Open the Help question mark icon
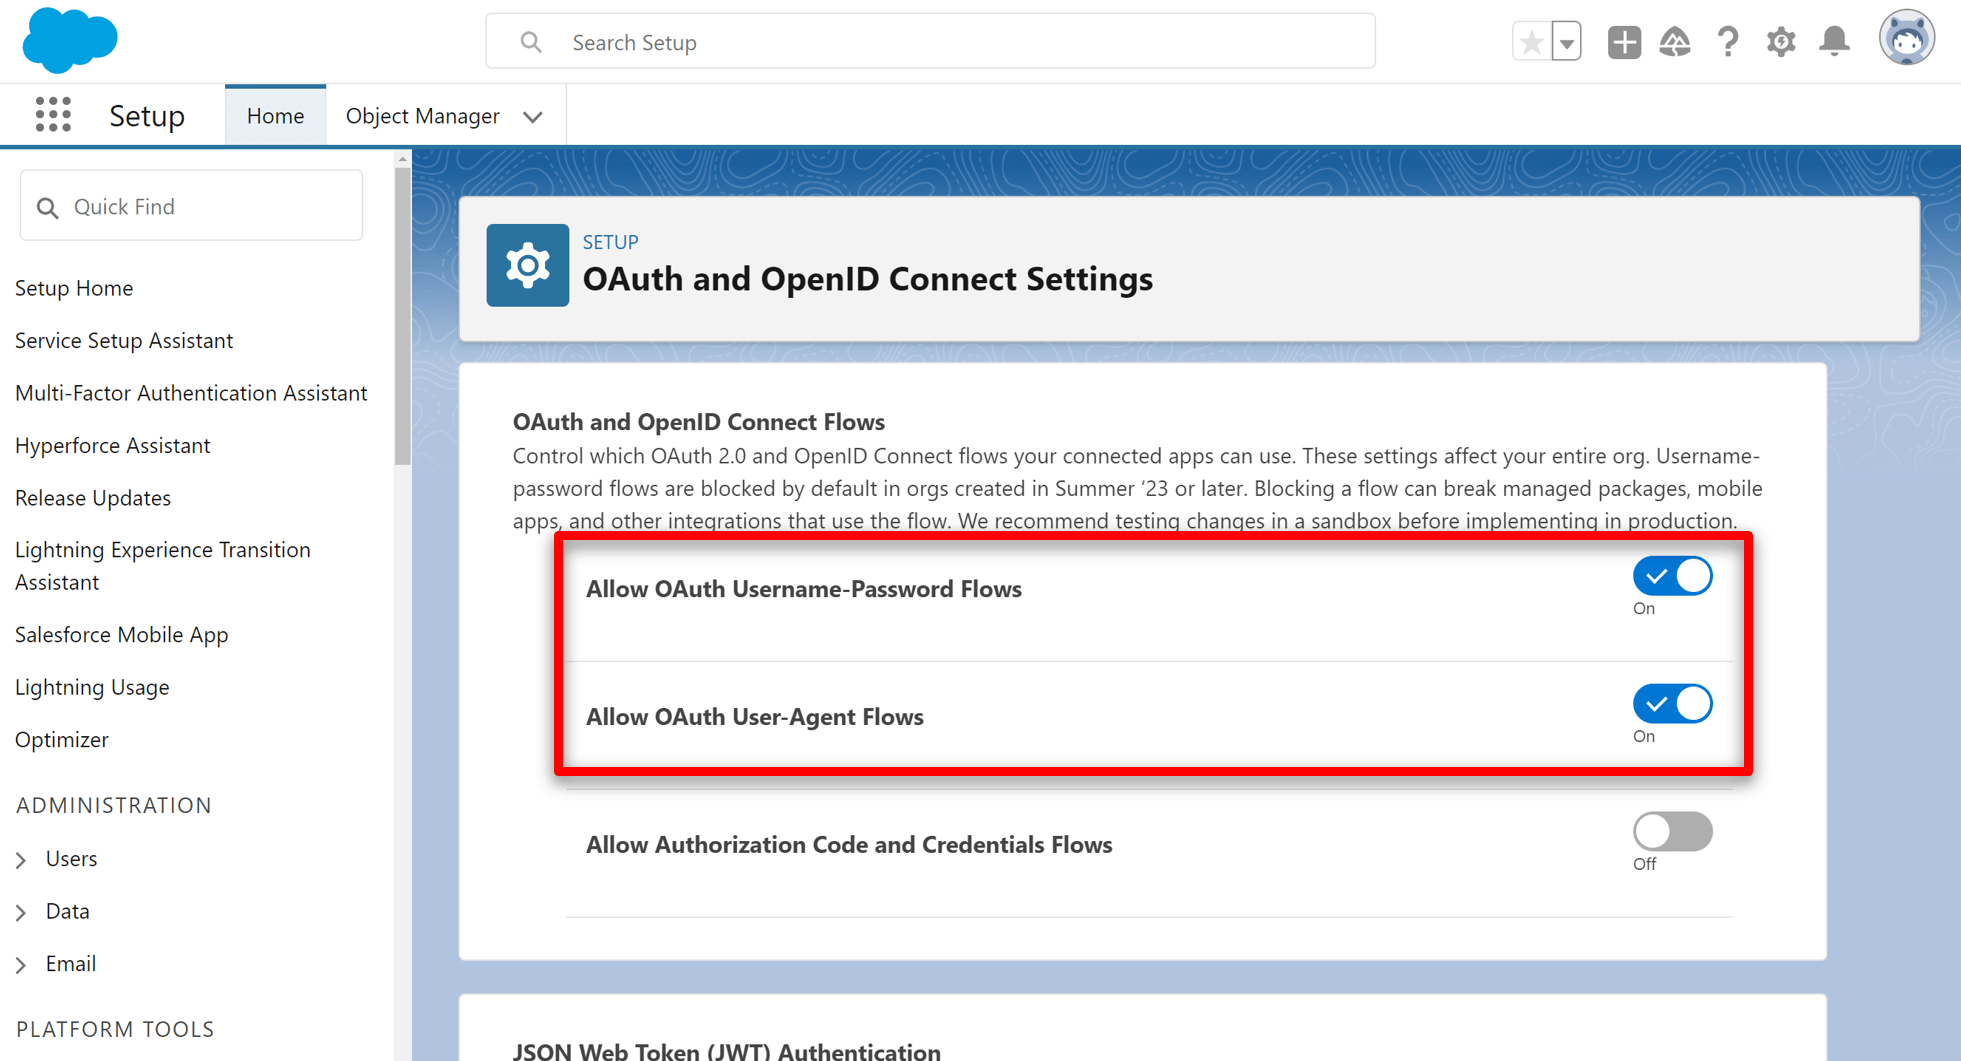 [x=1728, y=41]
